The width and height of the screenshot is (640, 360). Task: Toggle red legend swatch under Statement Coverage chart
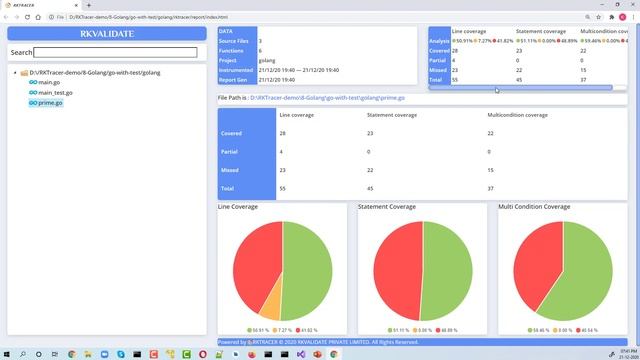[438, 330]
